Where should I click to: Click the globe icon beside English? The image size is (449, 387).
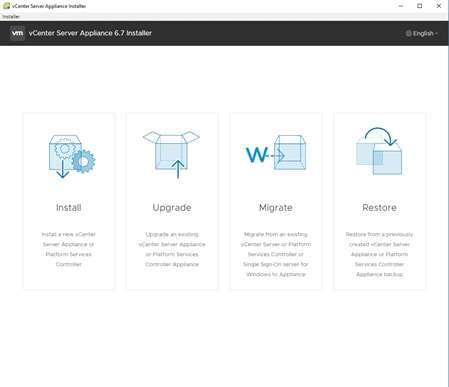pyautogui.click(x=408, y=33)
